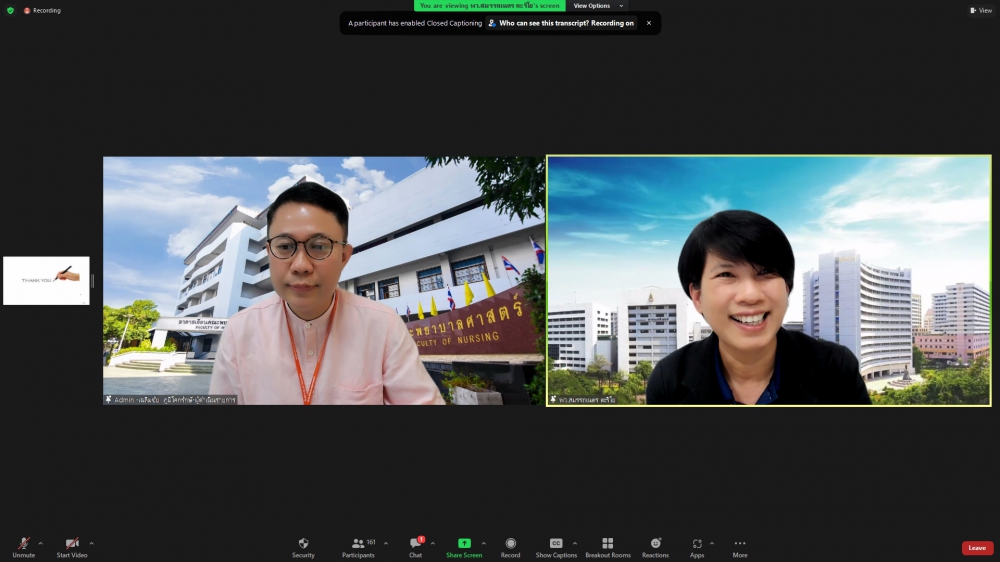
Task: Click the Show Captions icon
Action: click(x=556, y=545)
